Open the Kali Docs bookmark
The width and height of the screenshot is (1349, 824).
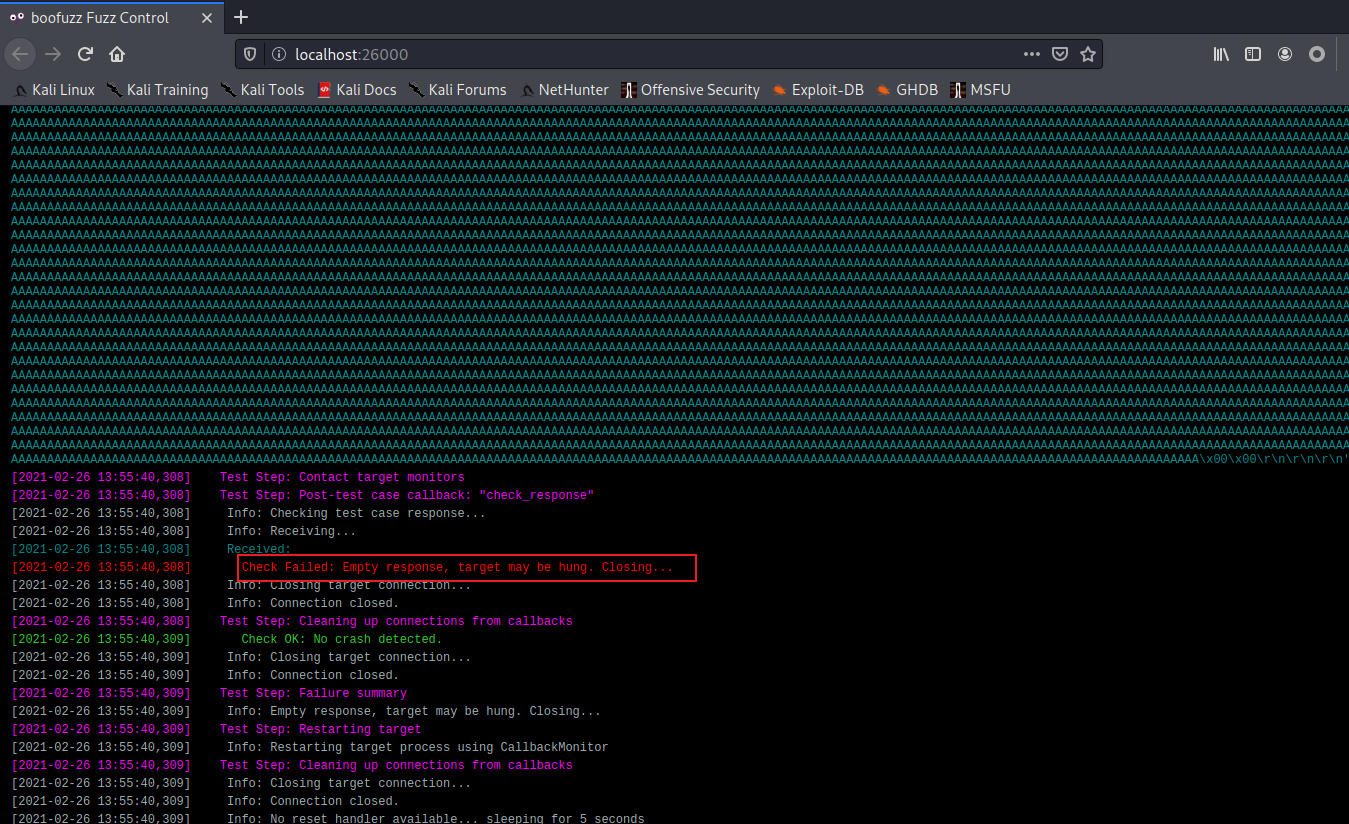(x=357, y=90)
